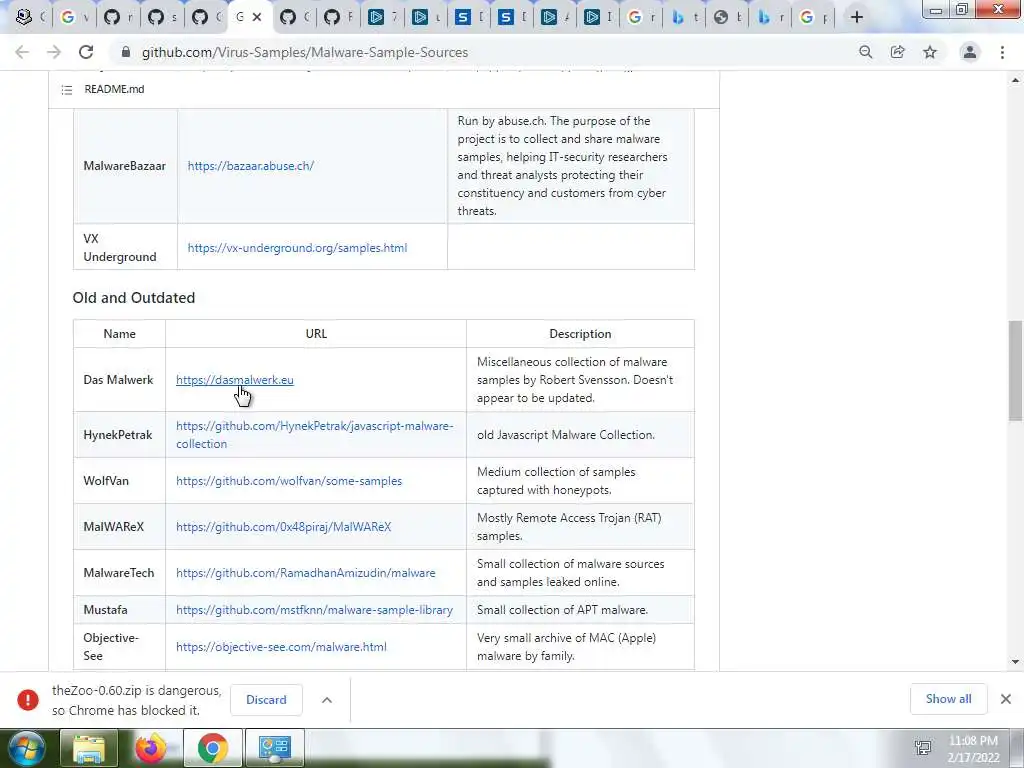The width and height of the screenshot is (1024, 768).
Task: Open the taskbar clock showing 11:08 PM
Action: 973,749
